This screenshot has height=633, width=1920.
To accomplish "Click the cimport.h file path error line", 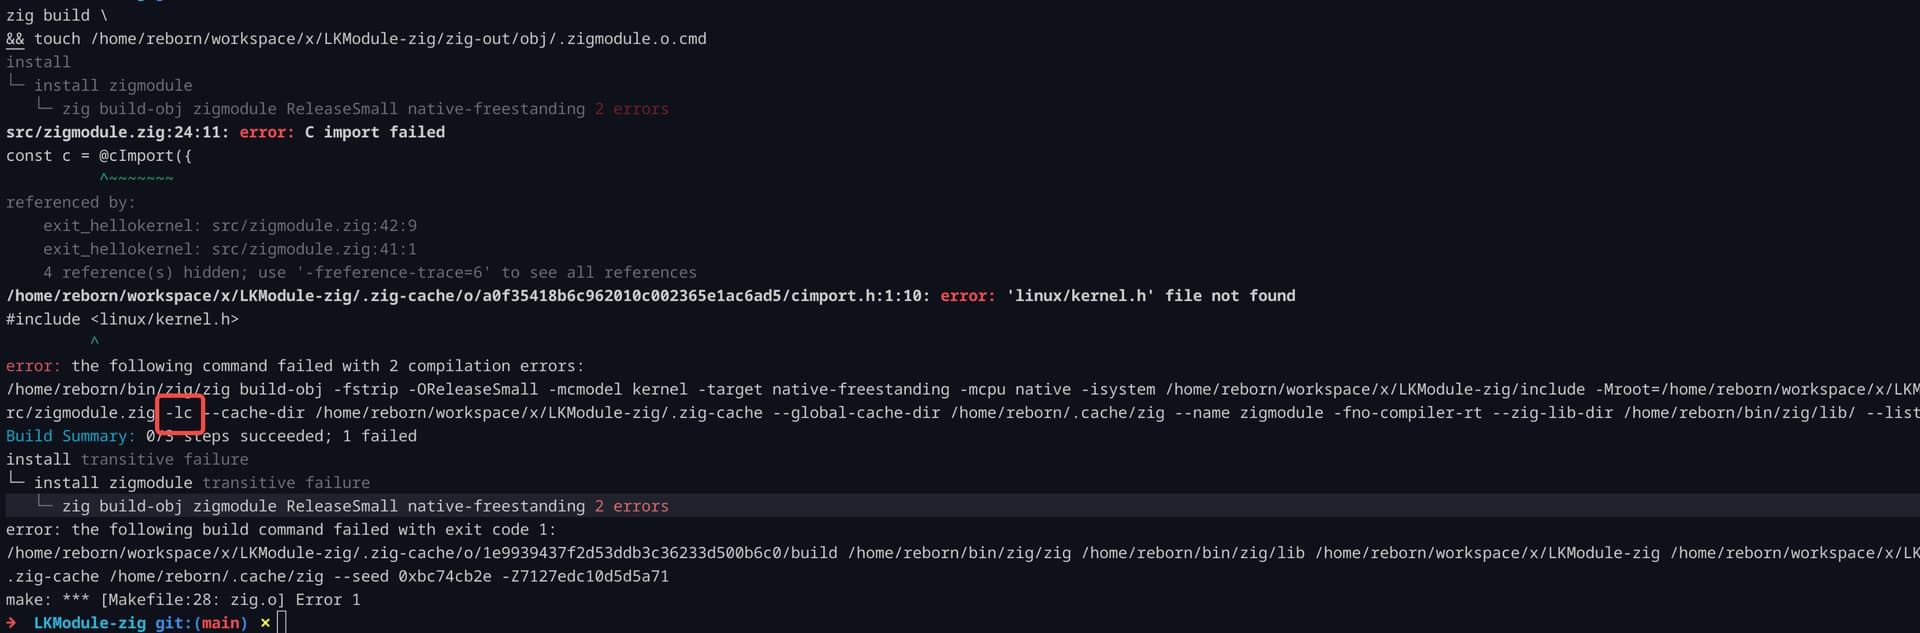I will pos(468,296).
